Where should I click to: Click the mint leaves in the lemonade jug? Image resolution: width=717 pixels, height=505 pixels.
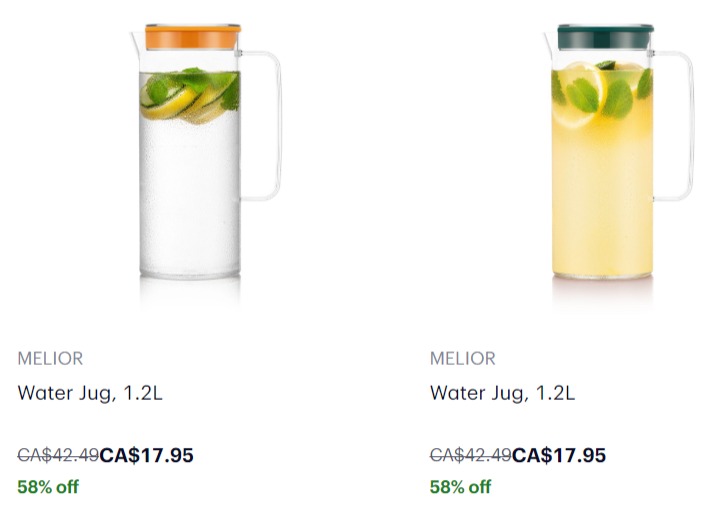[615, 95]
